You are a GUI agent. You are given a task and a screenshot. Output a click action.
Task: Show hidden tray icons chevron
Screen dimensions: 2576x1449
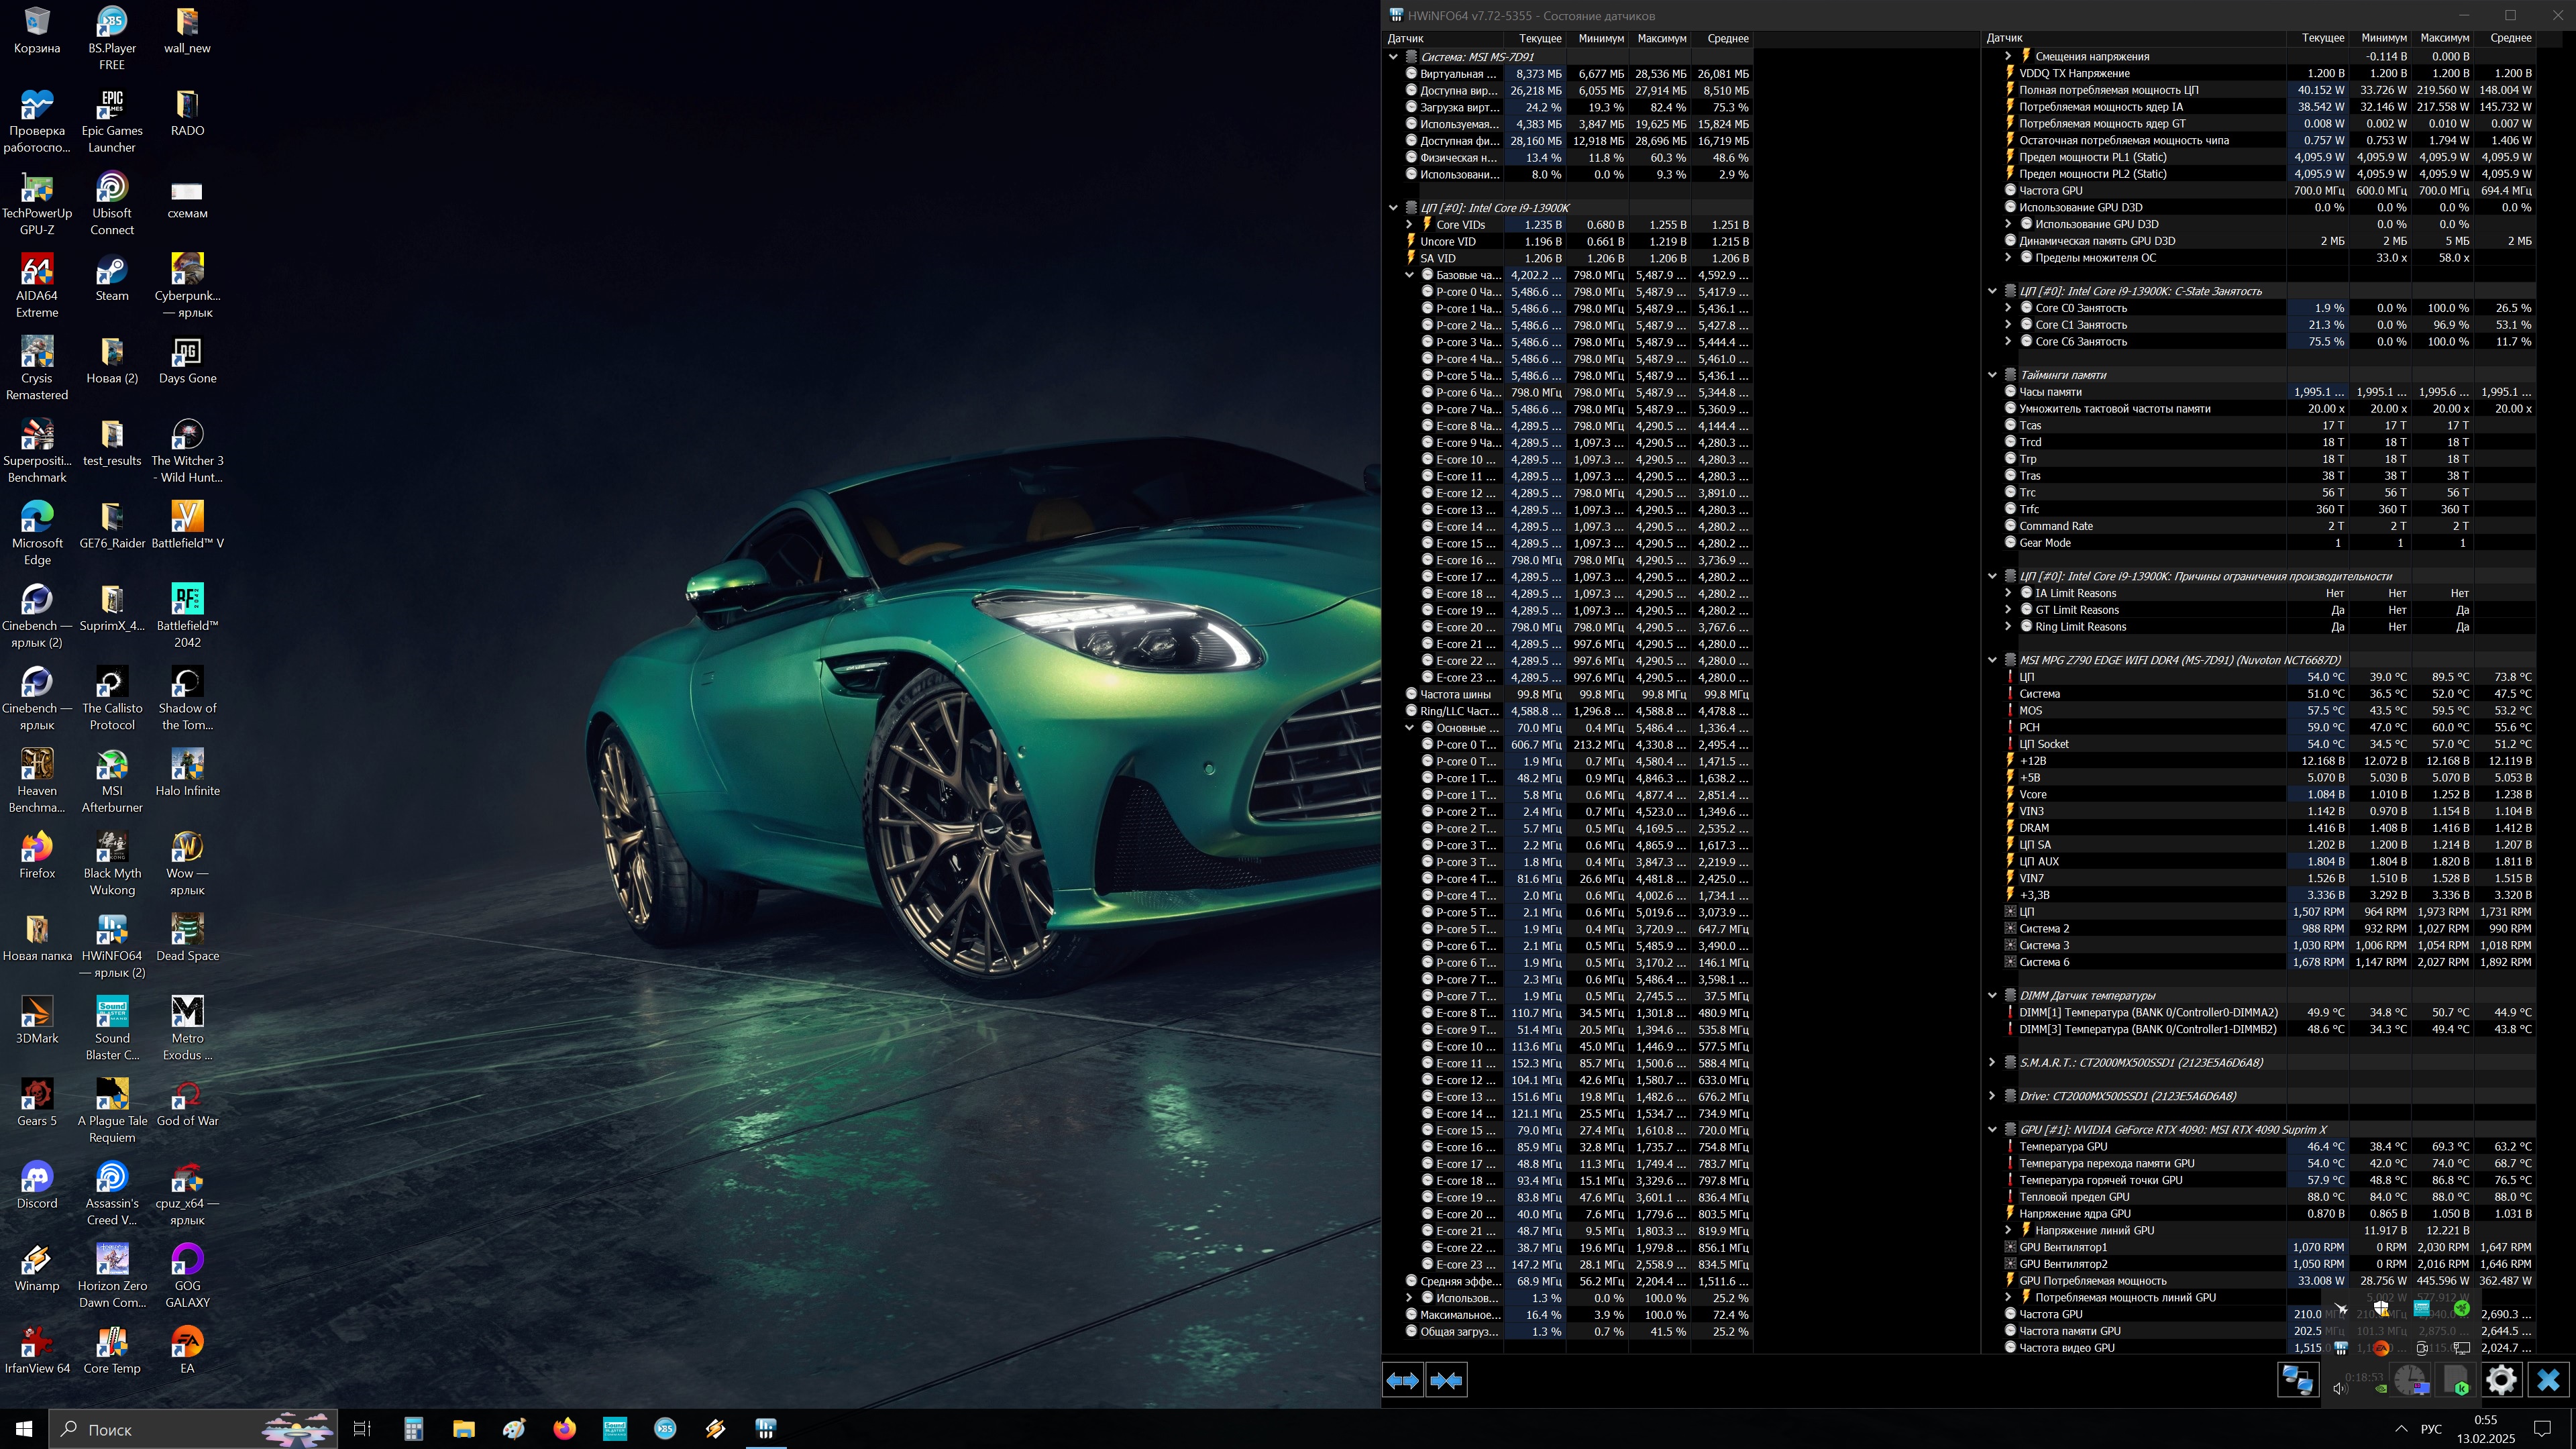(x=2401, y=1429)
